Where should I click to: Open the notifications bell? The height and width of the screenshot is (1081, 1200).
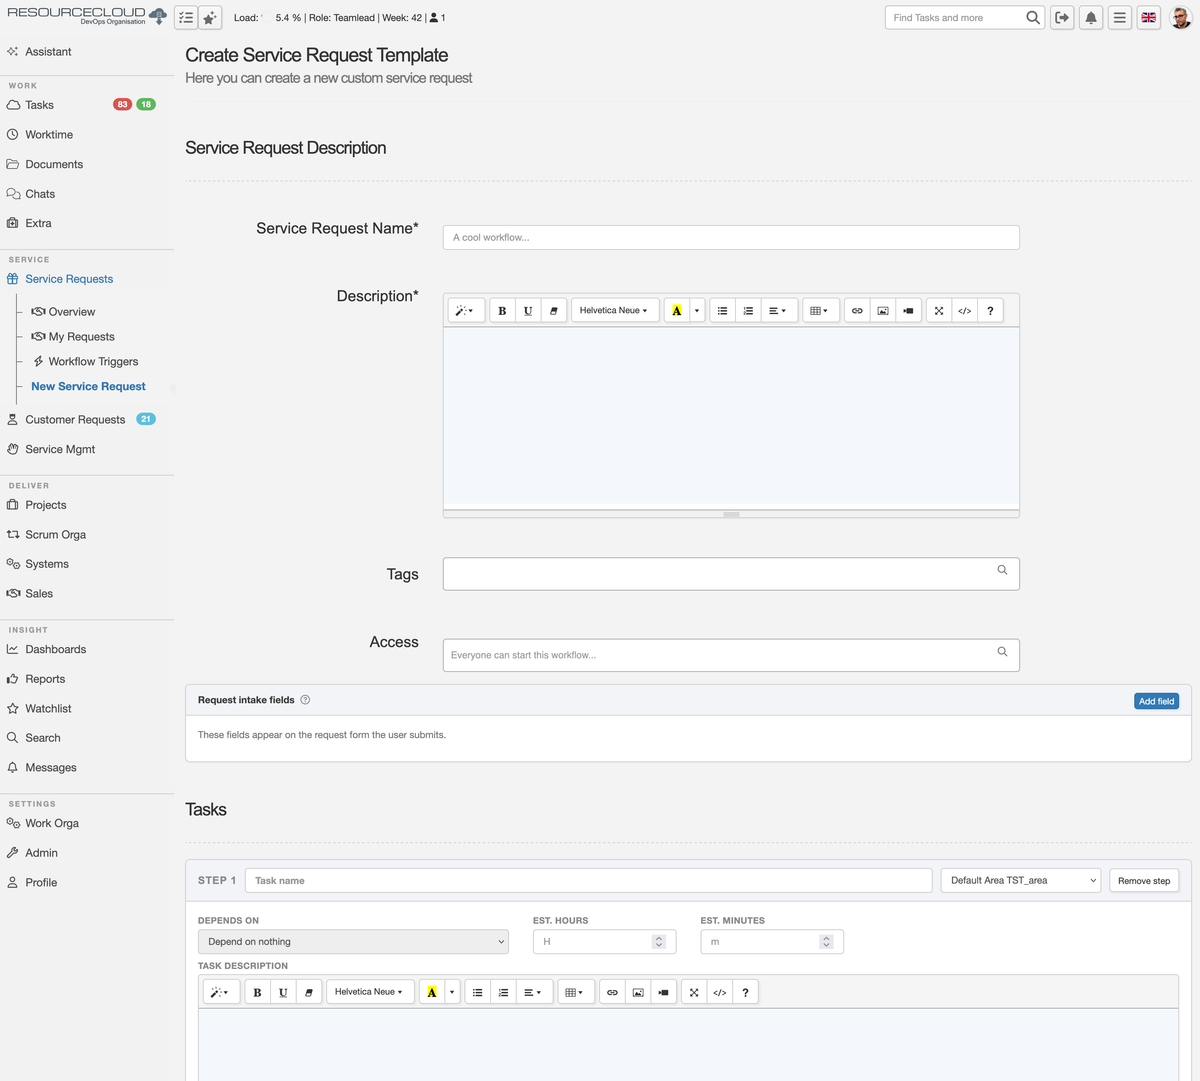pyautogui.click(x=1091, y=18)
